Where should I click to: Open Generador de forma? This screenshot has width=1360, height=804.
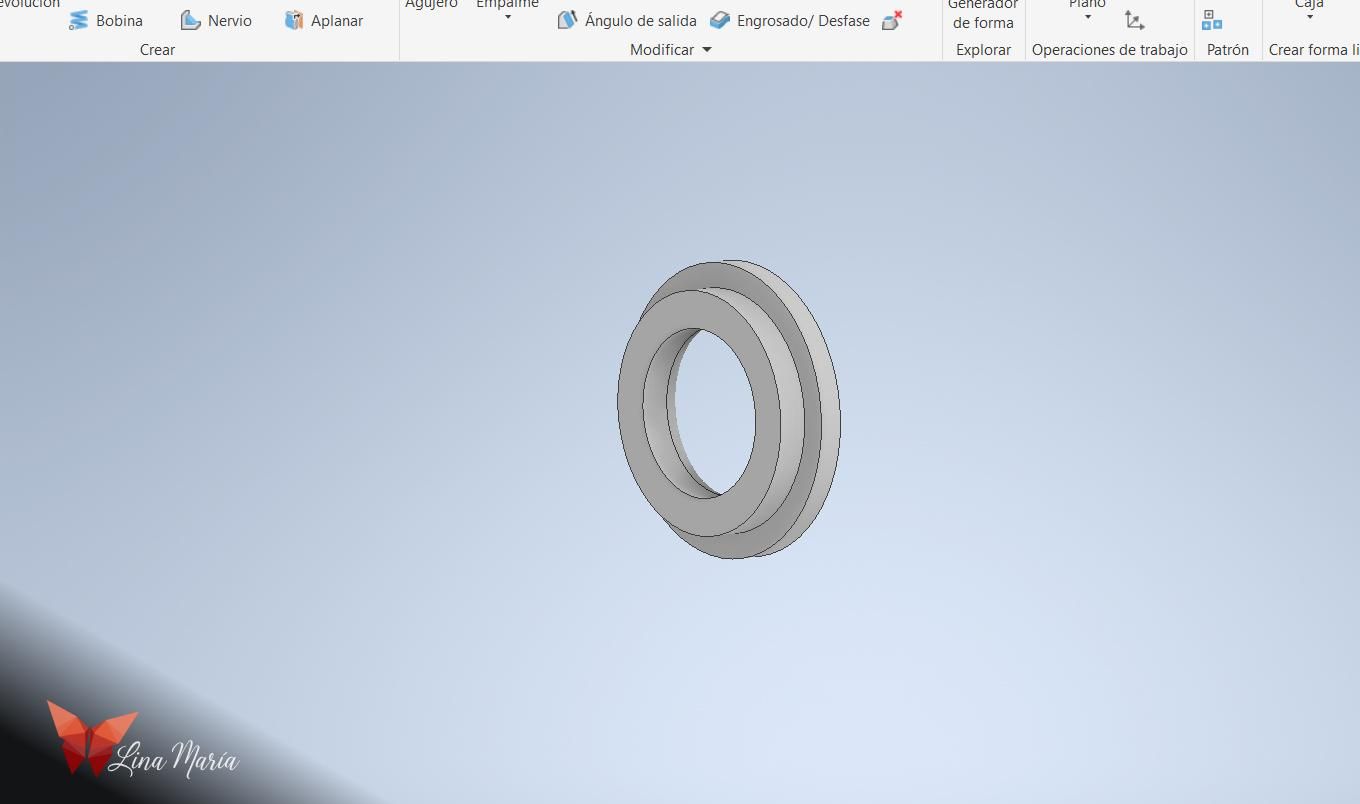pyautogui.click(x=983, y=14)
